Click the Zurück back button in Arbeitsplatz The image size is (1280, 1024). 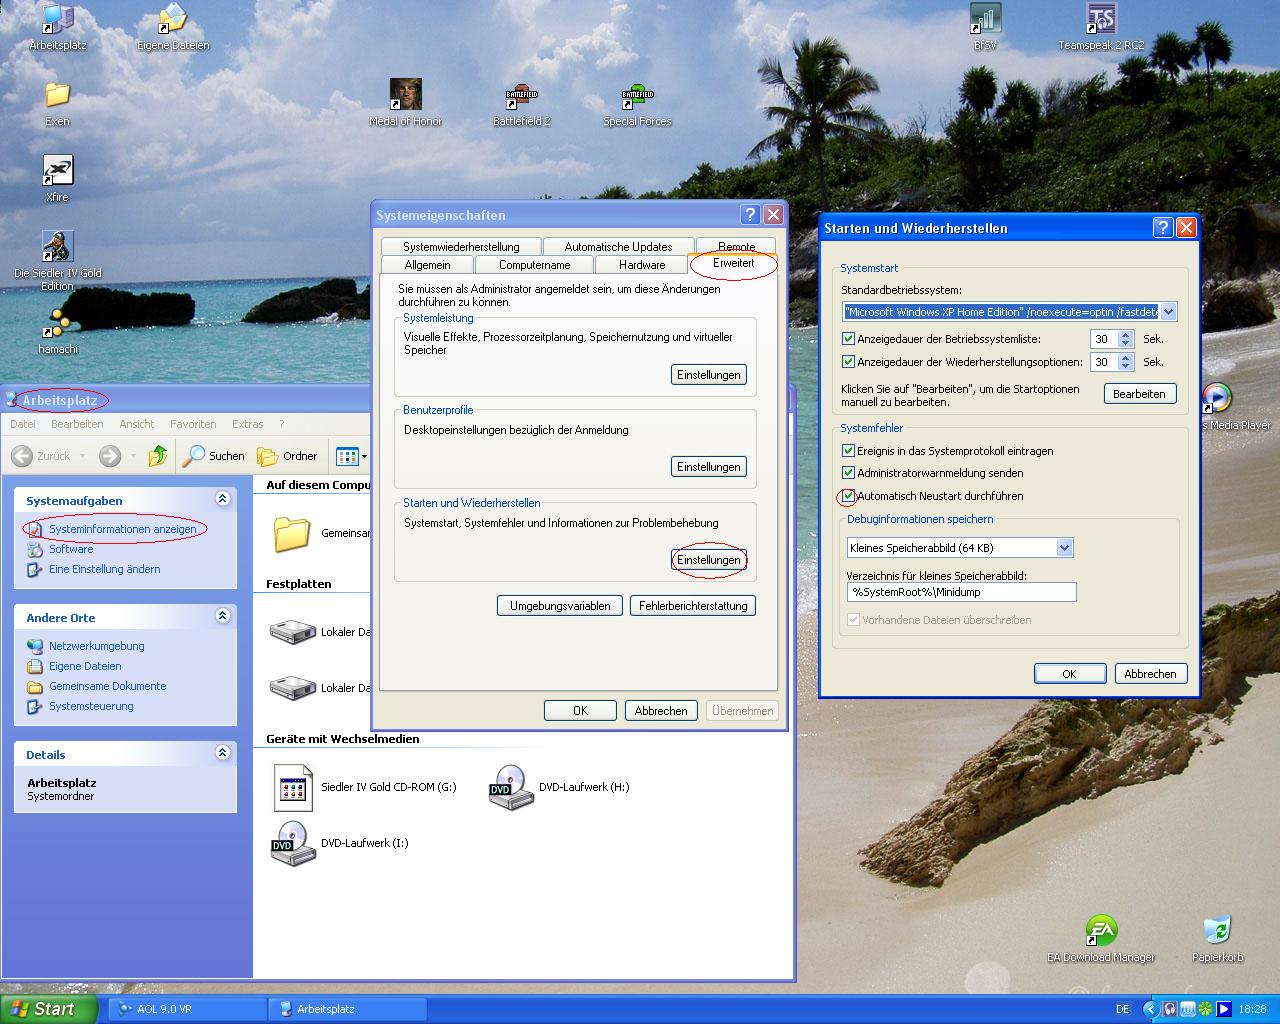tap(41, 456)
